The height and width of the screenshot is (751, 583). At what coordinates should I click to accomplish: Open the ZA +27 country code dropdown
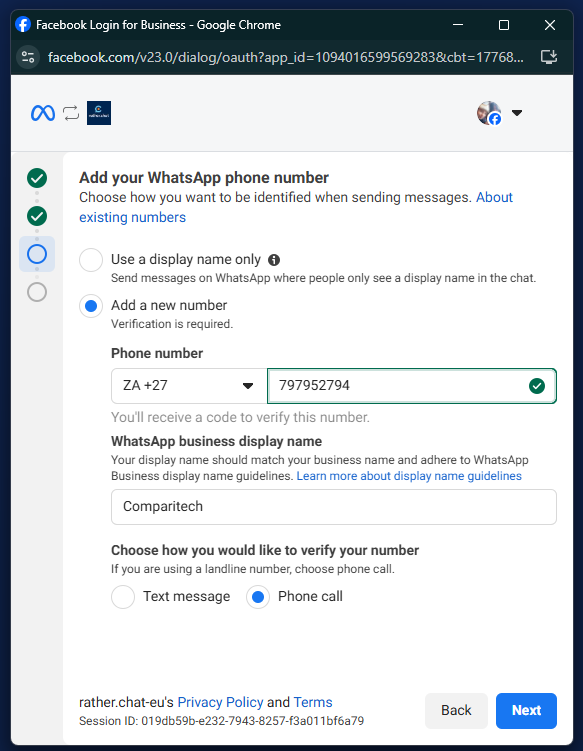[189, 386]
